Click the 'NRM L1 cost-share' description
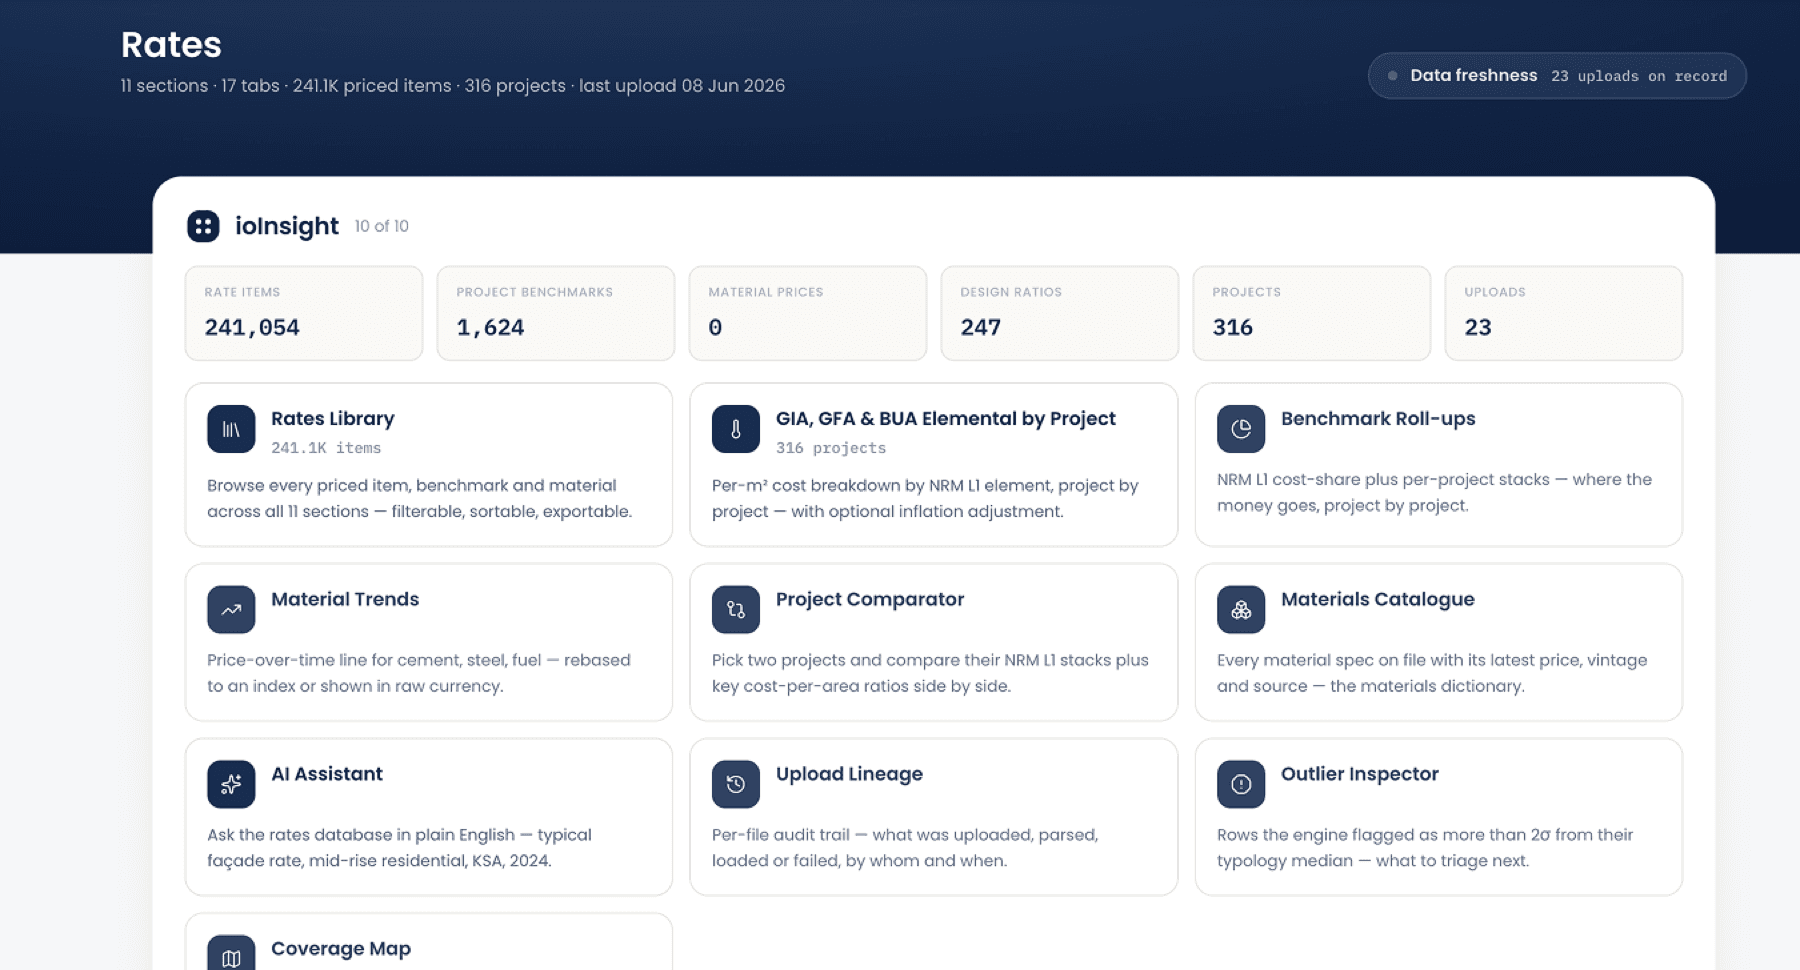This screenshot has height=970, width=1800. tap(1434, 492)
